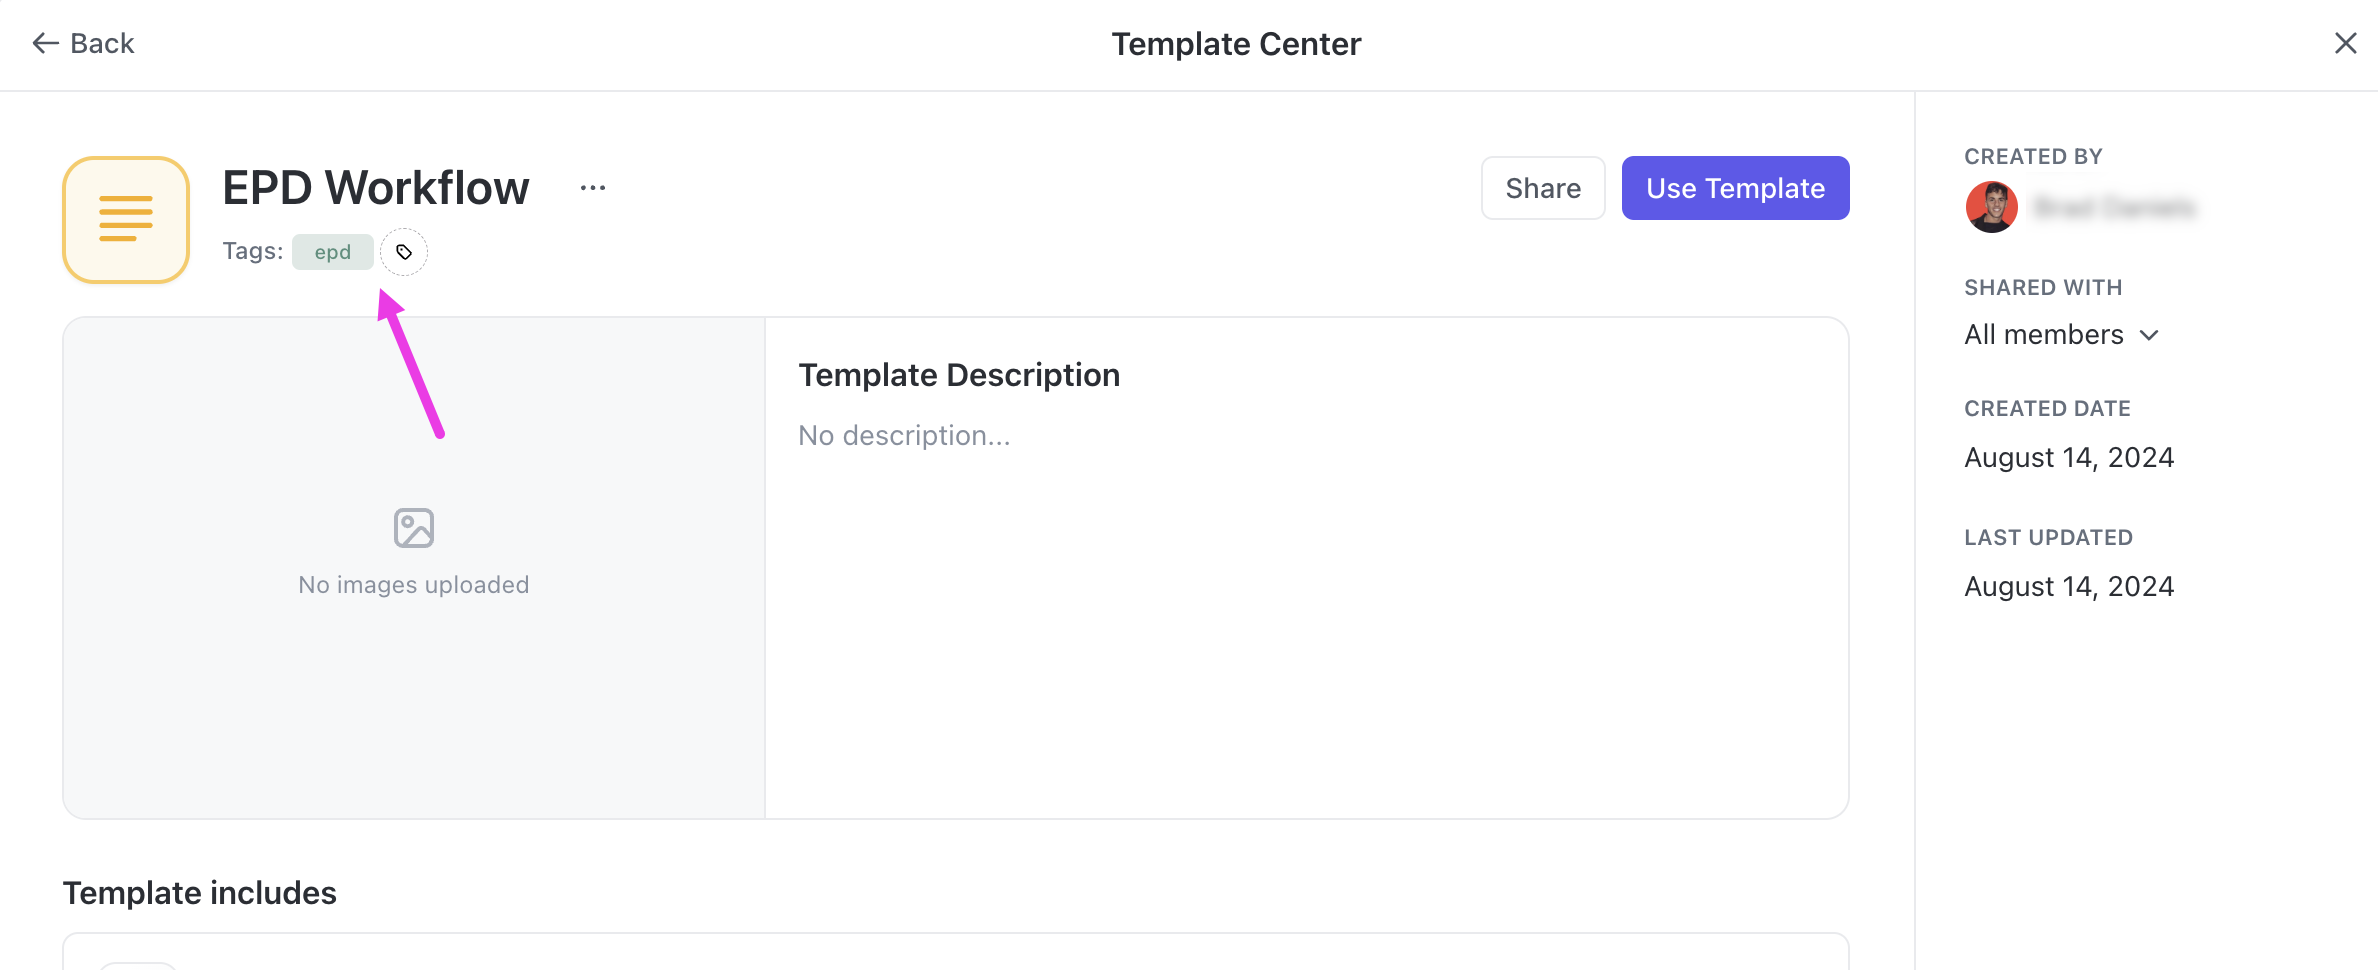The height and width of the screenshot is (970, 2378).
Task: Click the Back arrow icon
Action: tap(45, 43)
